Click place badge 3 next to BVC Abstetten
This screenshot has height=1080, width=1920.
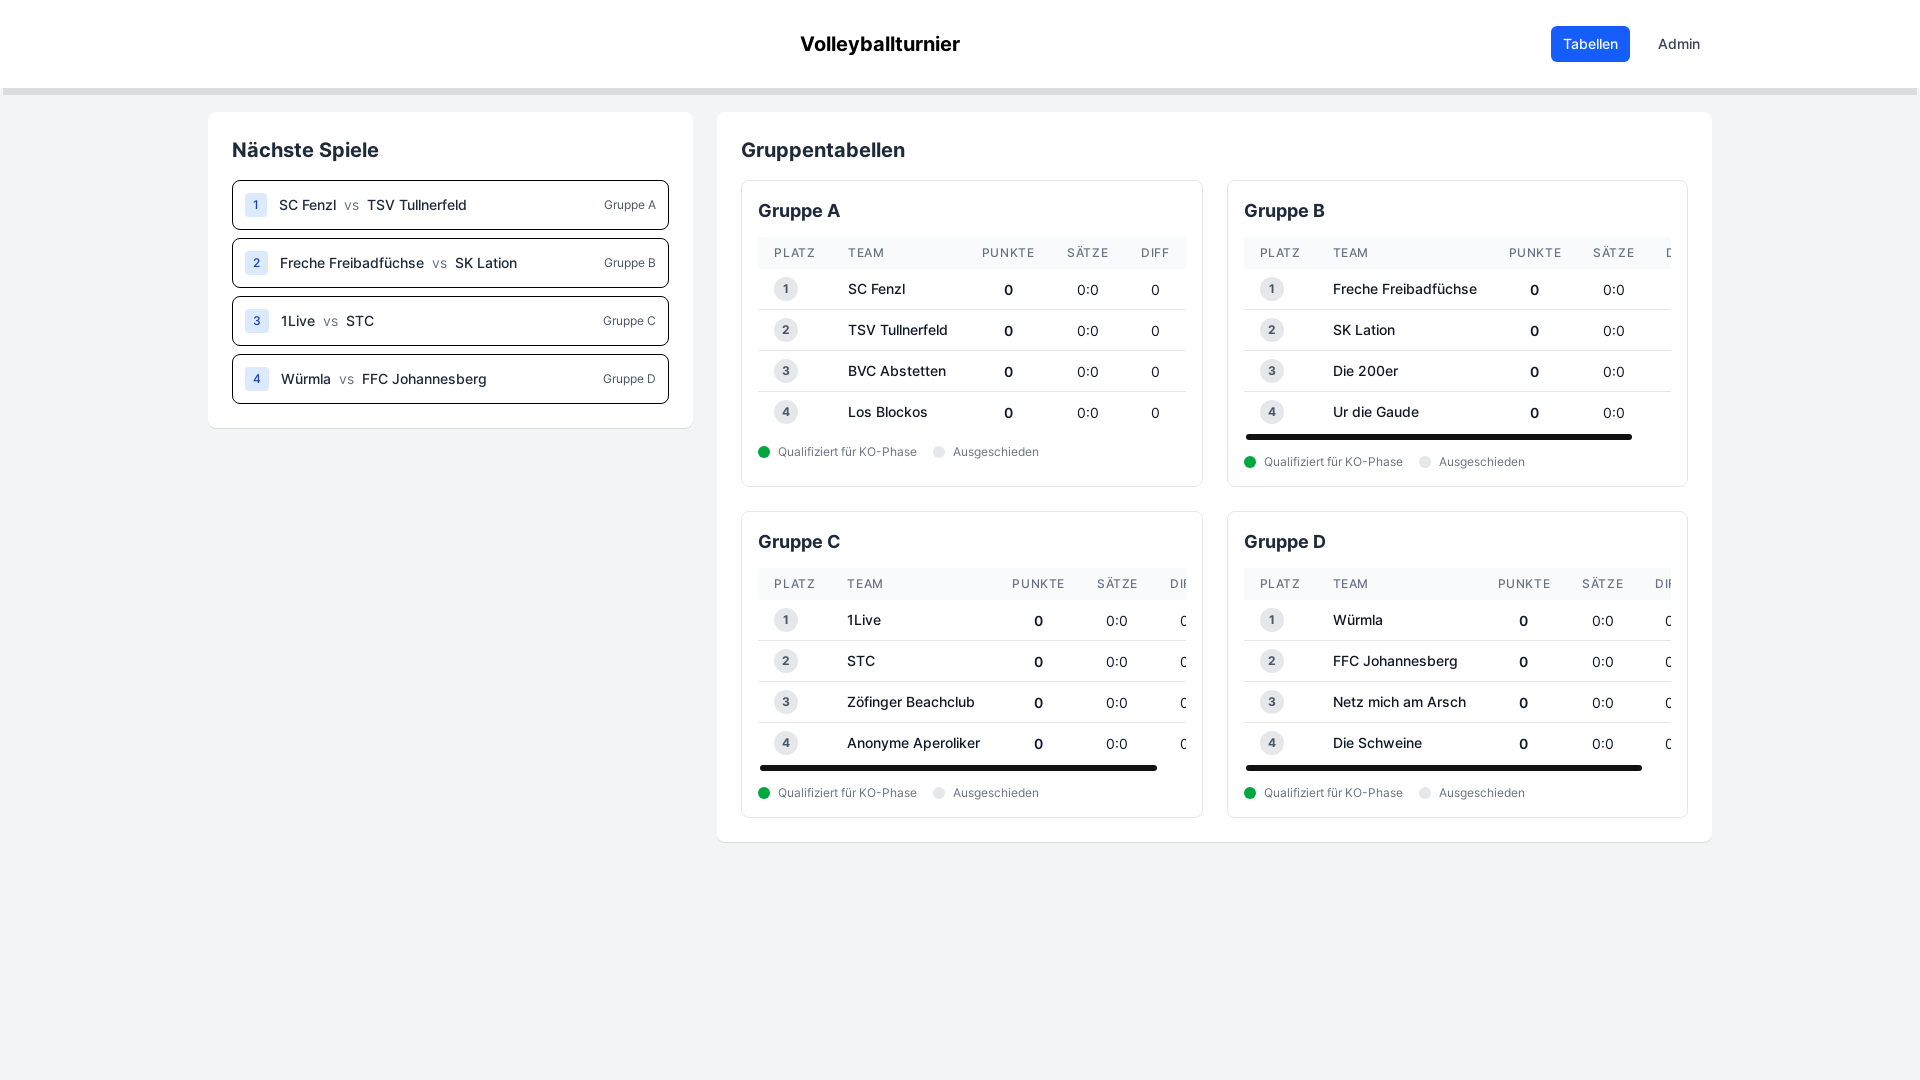(786, 371)
